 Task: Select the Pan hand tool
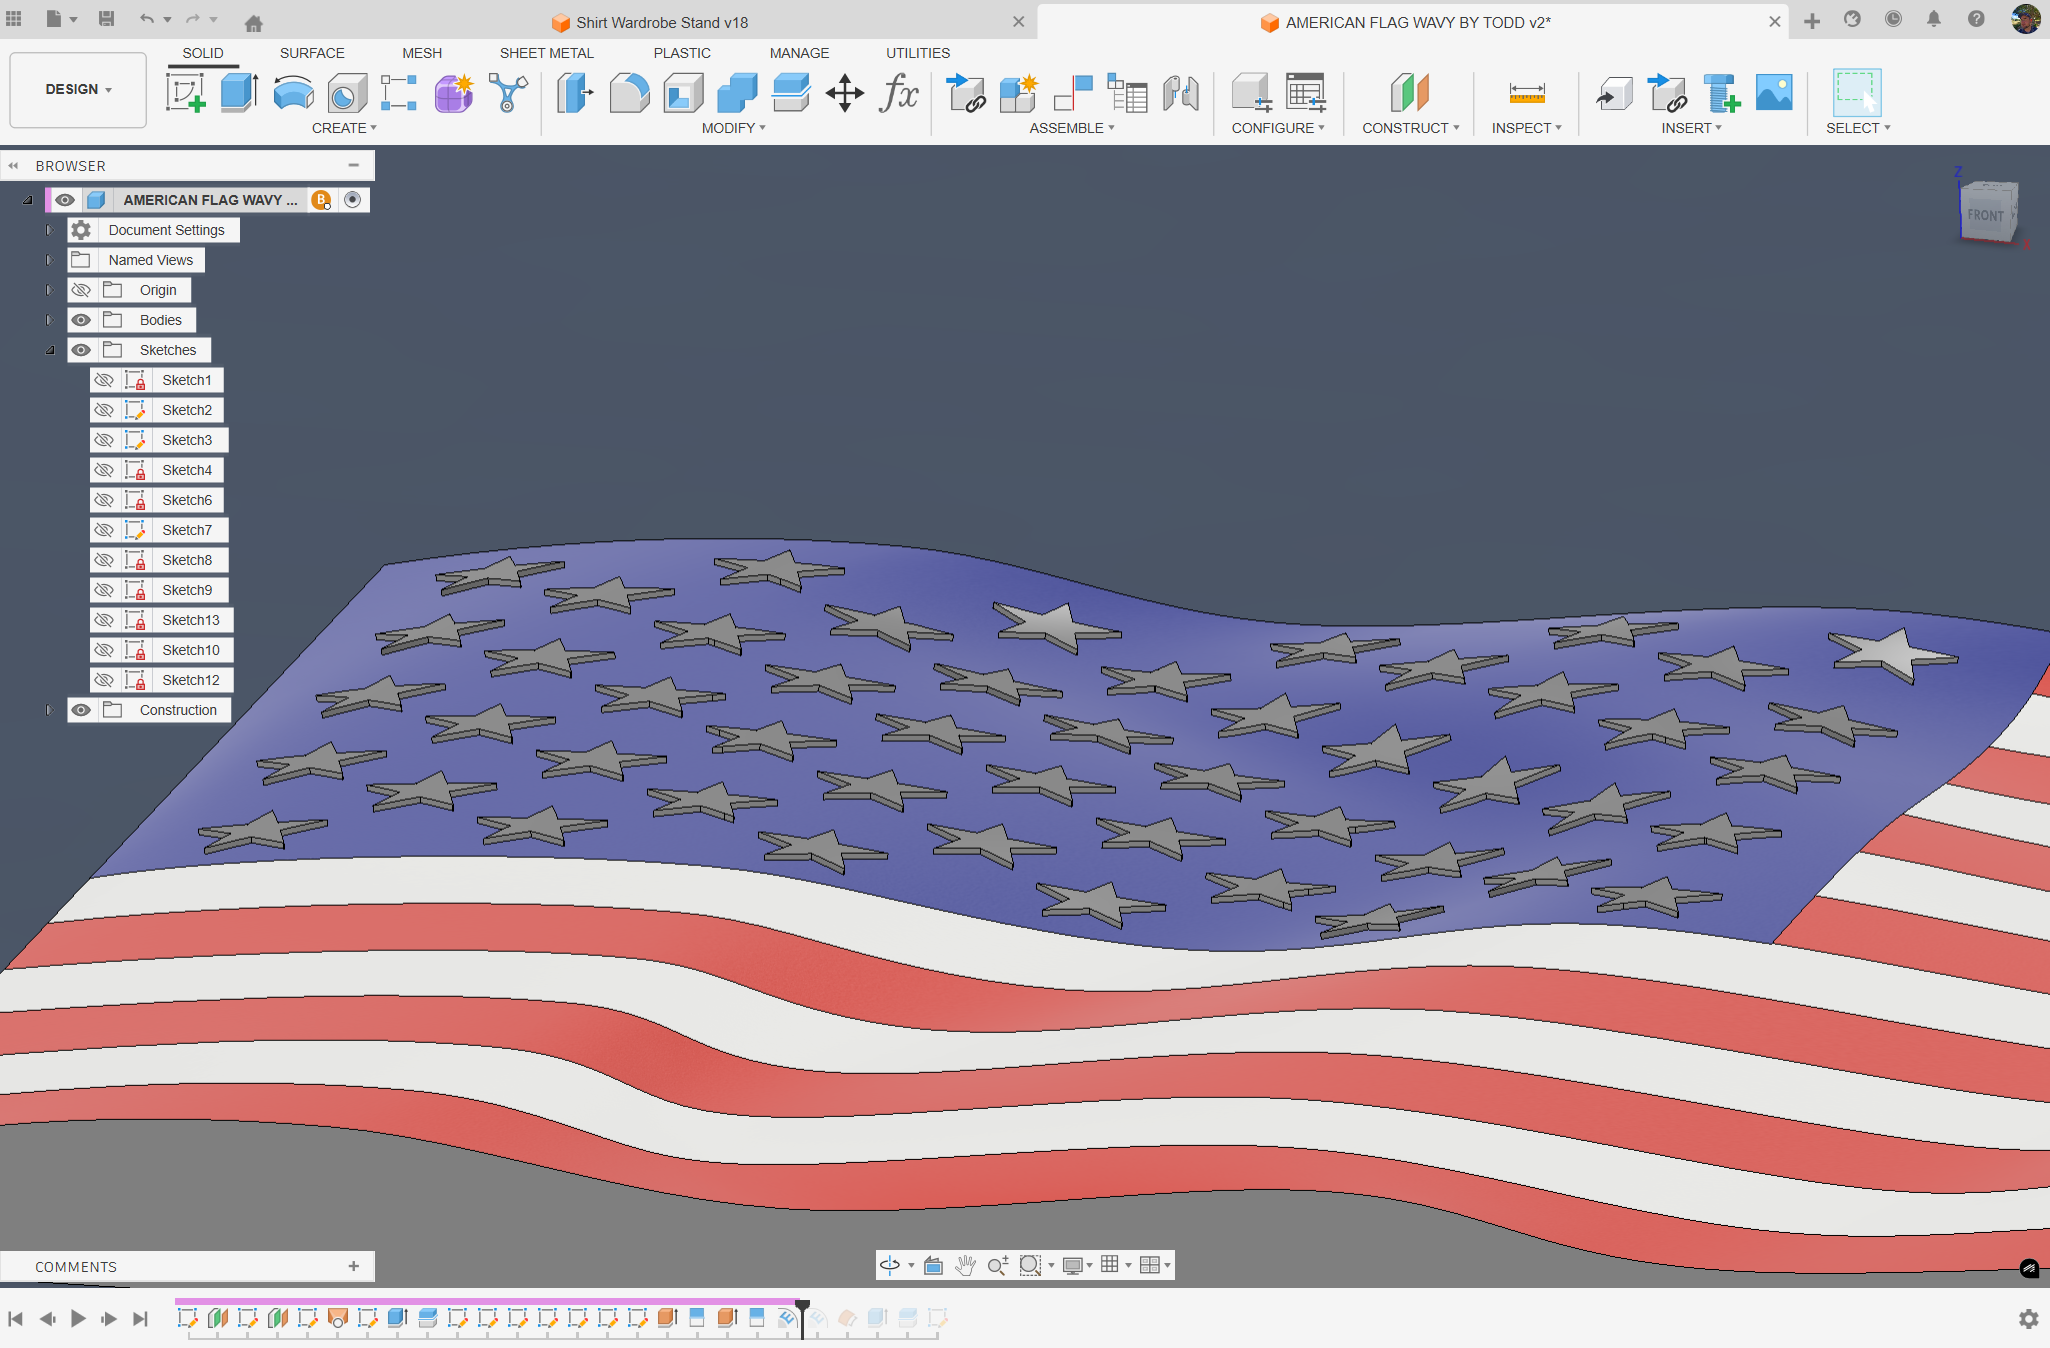(965, 1265)
